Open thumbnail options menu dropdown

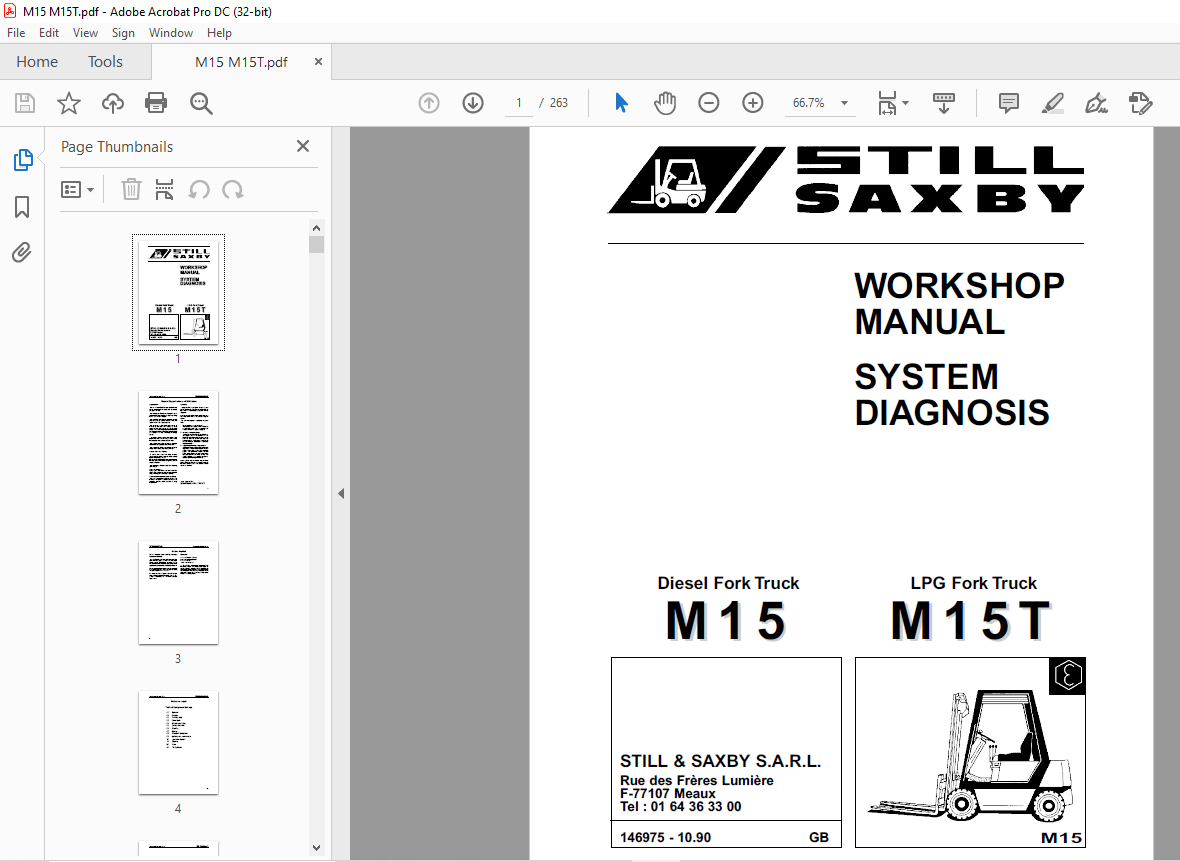(x=78, y=189)
